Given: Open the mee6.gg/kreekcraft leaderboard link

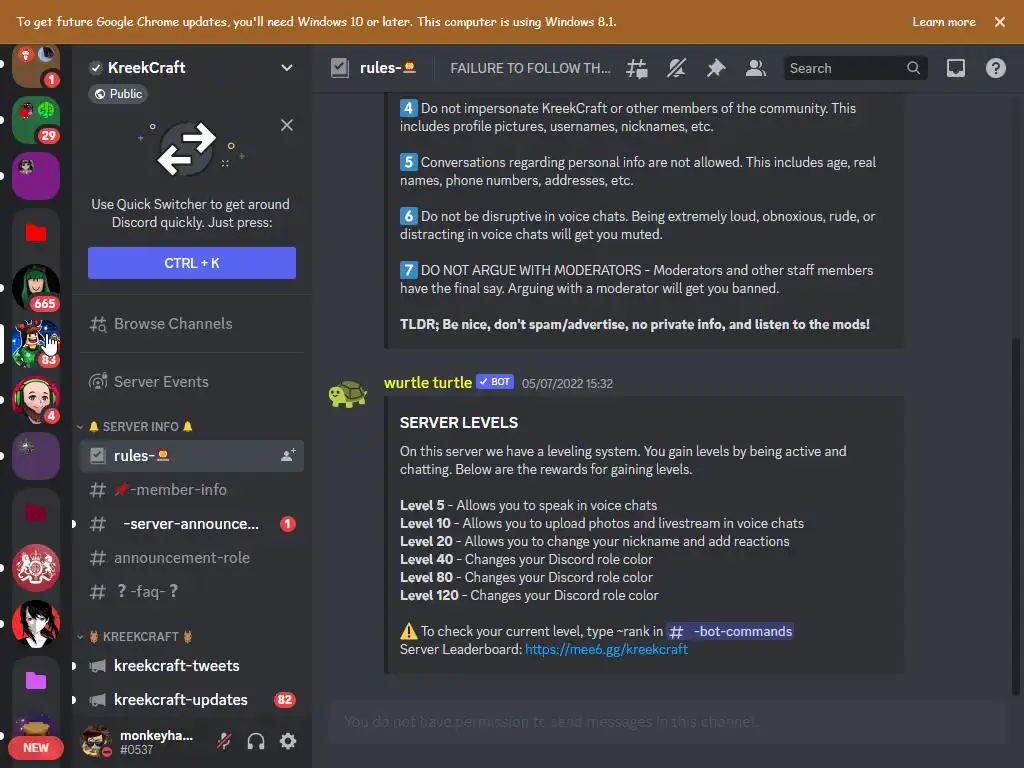Looking at the screenshot, I should [606, 650].
